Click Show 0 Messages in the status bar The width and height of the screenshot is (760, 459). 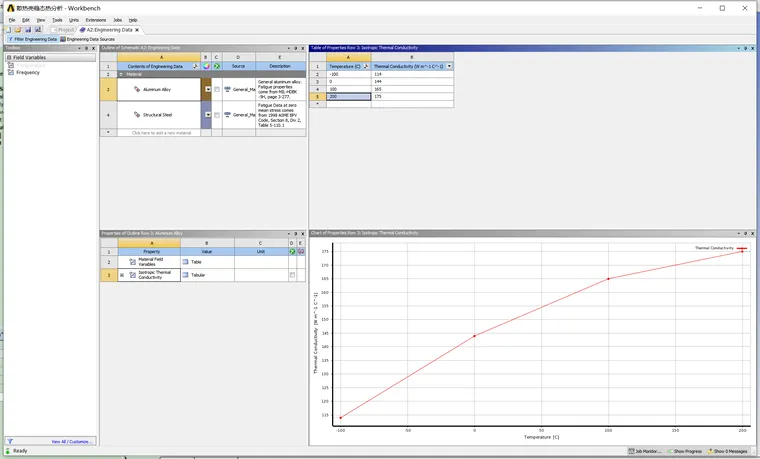[727, 451]
